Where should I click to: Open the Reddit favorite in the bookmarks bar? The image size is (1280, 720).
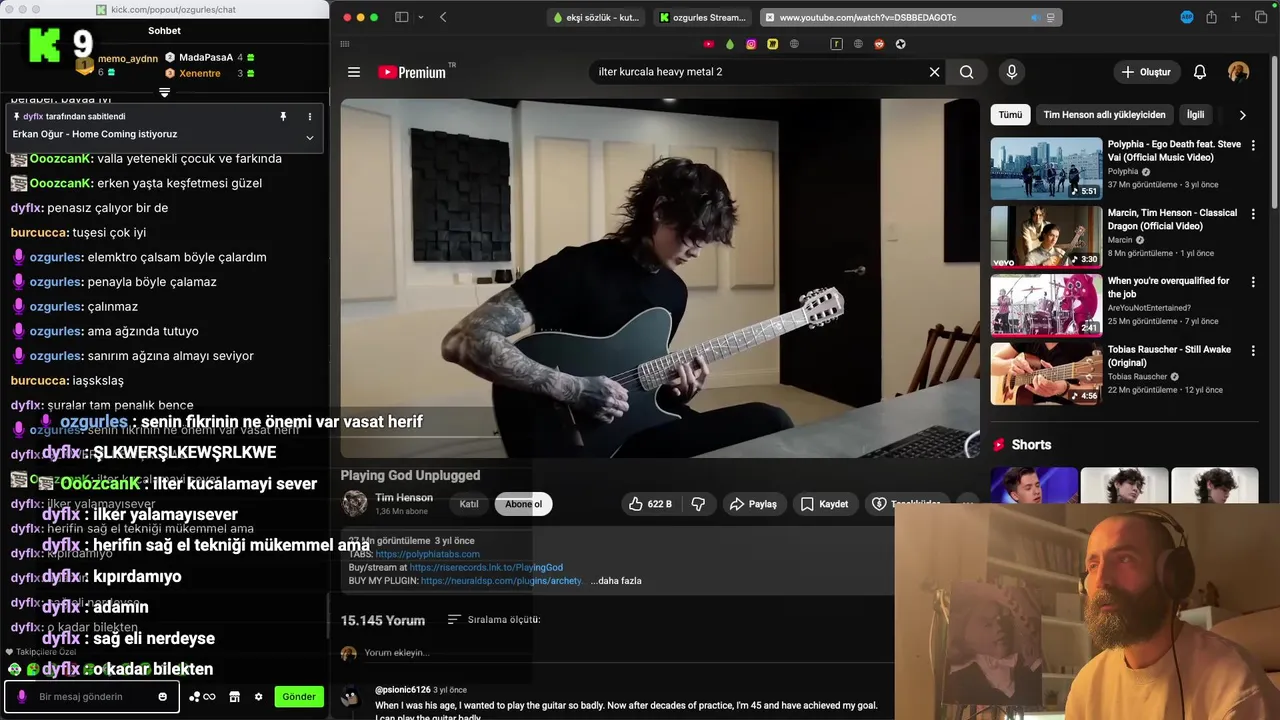[x=879, y=44]
